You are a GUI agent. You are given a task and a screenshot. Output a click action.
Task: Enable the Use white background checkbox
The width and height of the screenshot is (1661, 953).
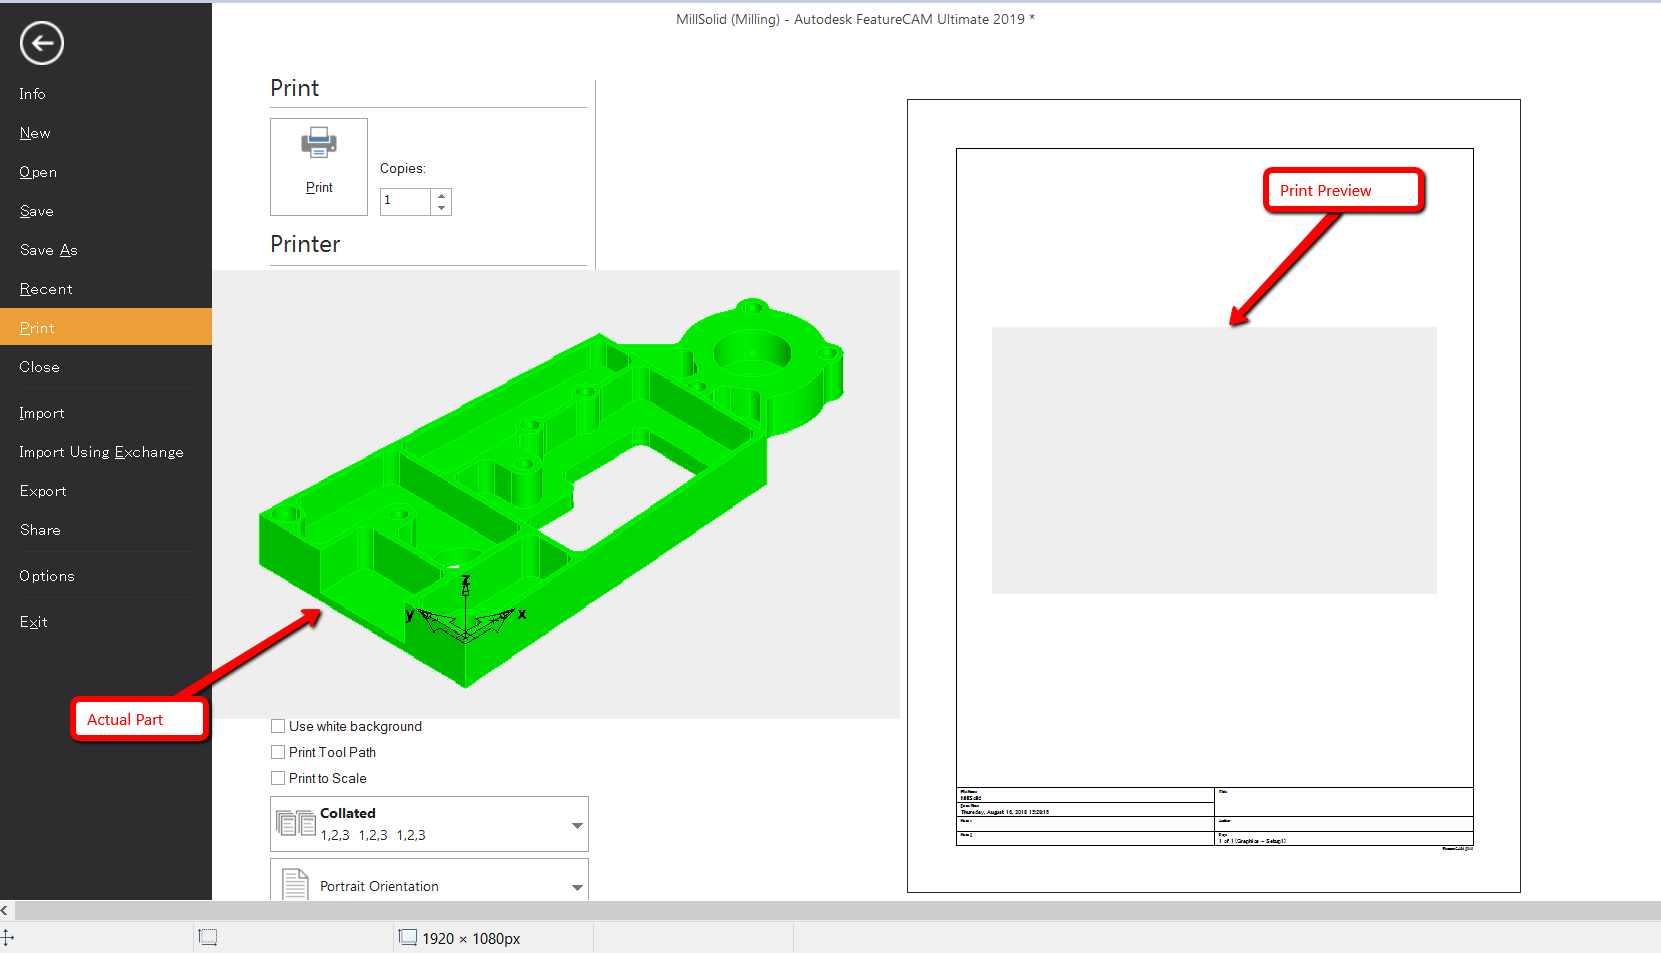tap(278, 726)
